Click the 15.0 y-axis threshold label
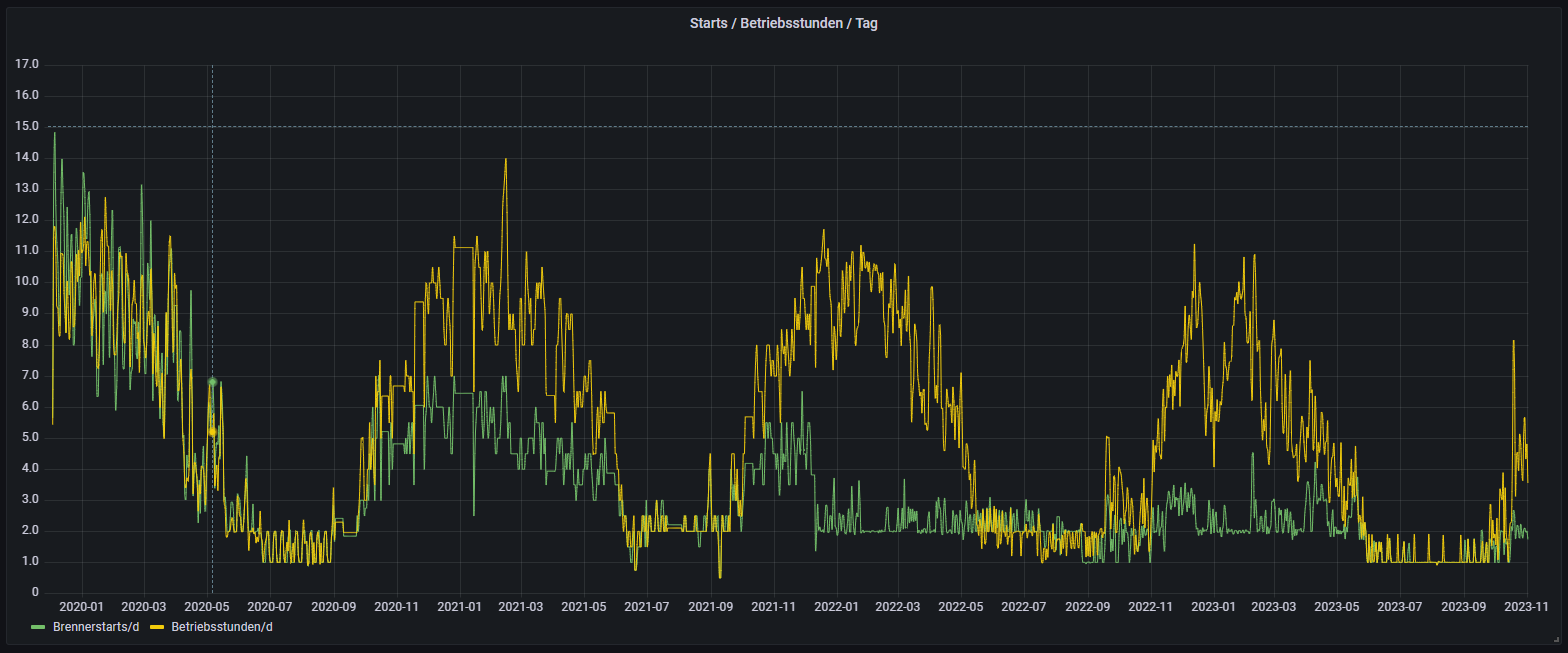The image size is (1568, 653). tap(26, 127)
